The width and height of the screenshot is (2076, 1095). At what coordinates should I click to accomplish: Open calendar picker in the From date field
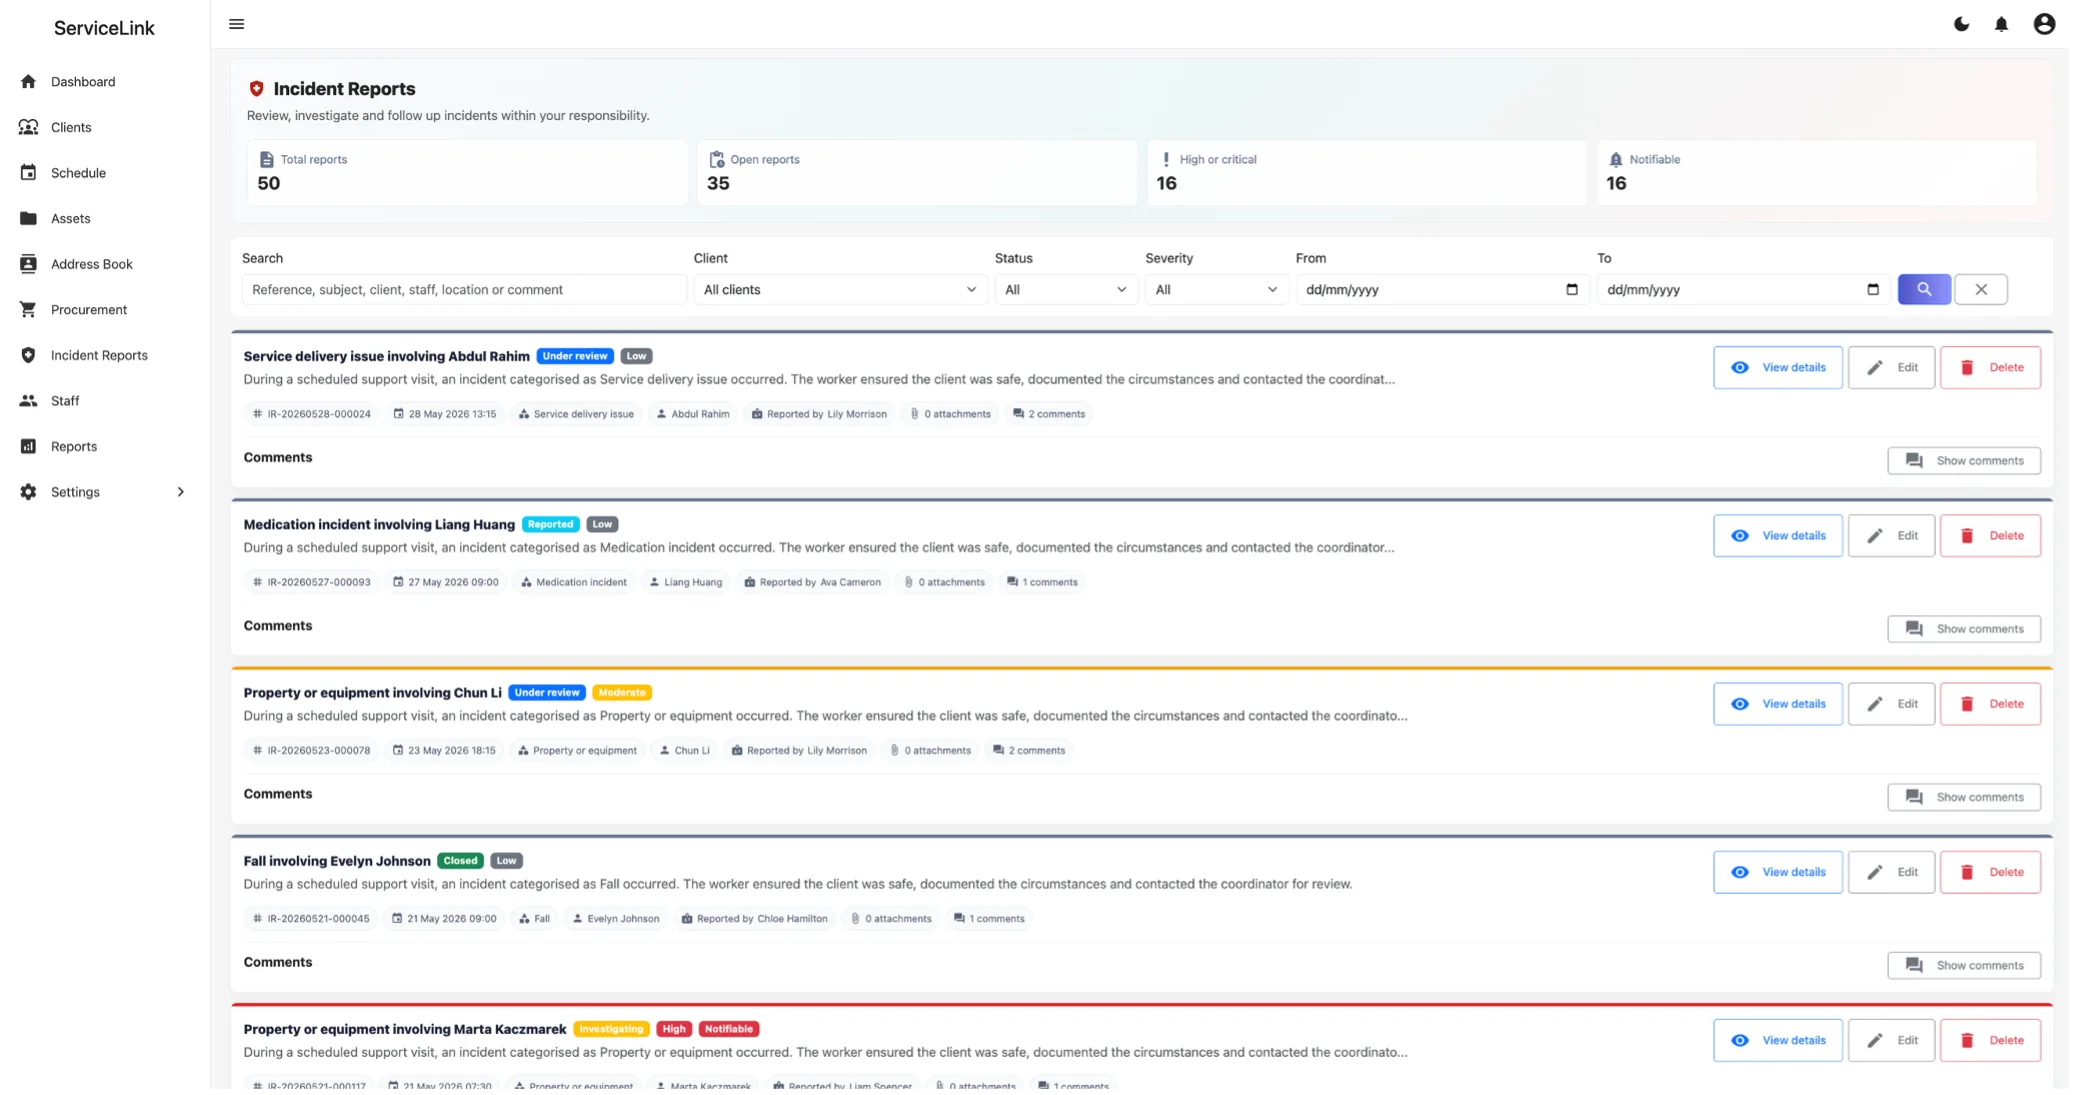click(x=1572, y=289)
